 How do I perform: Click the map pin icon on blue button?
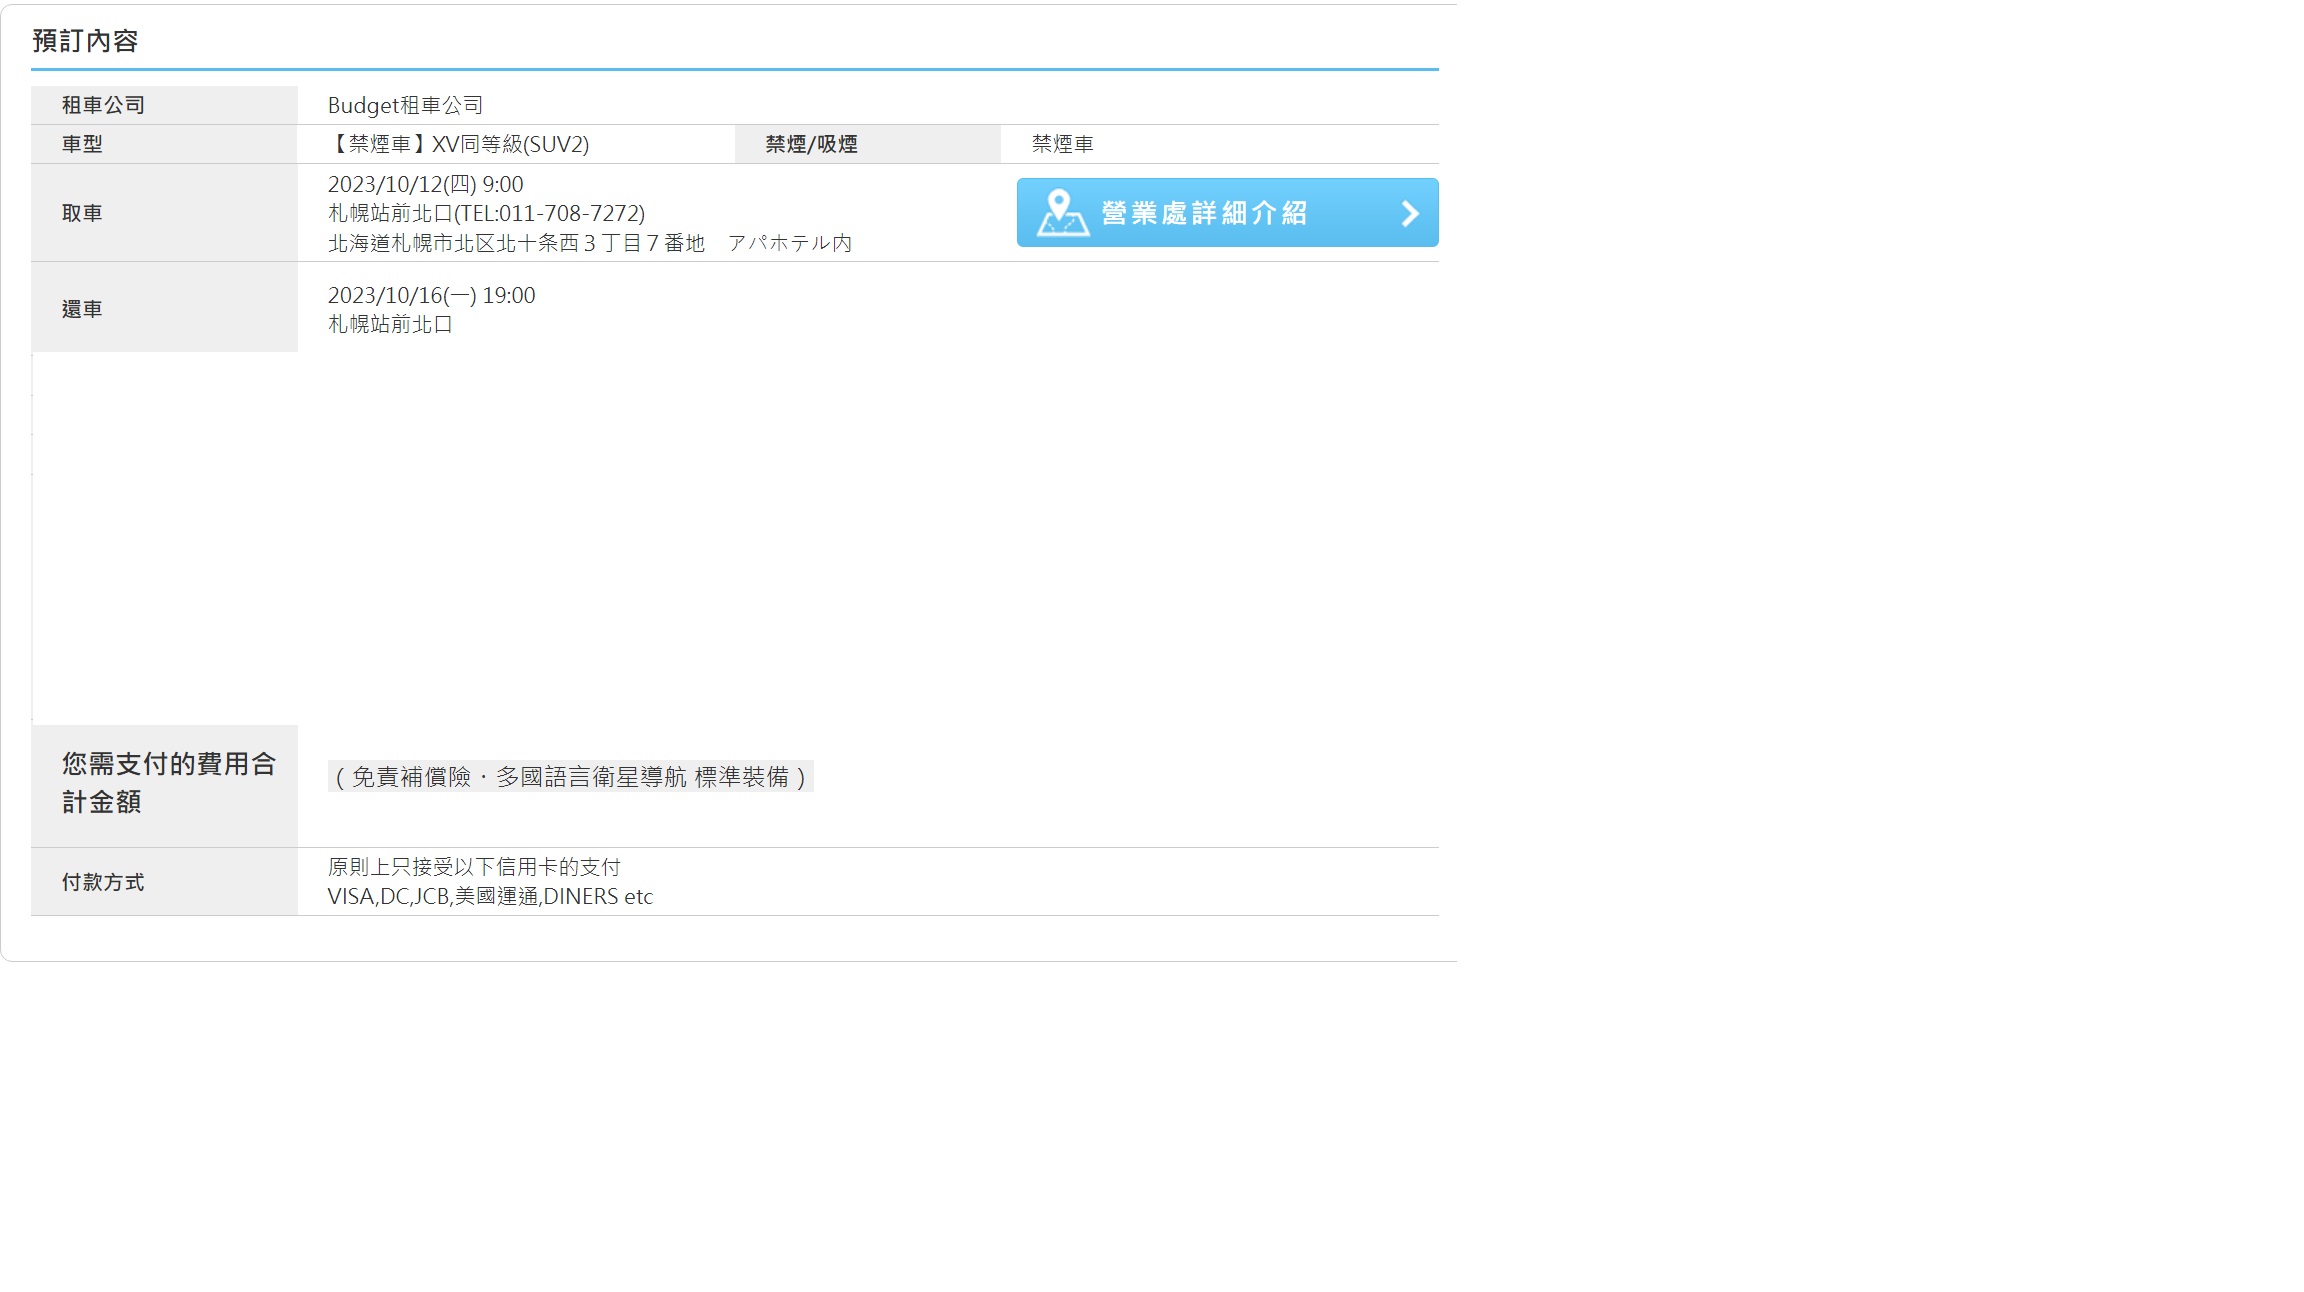(x=1061, y=212)
